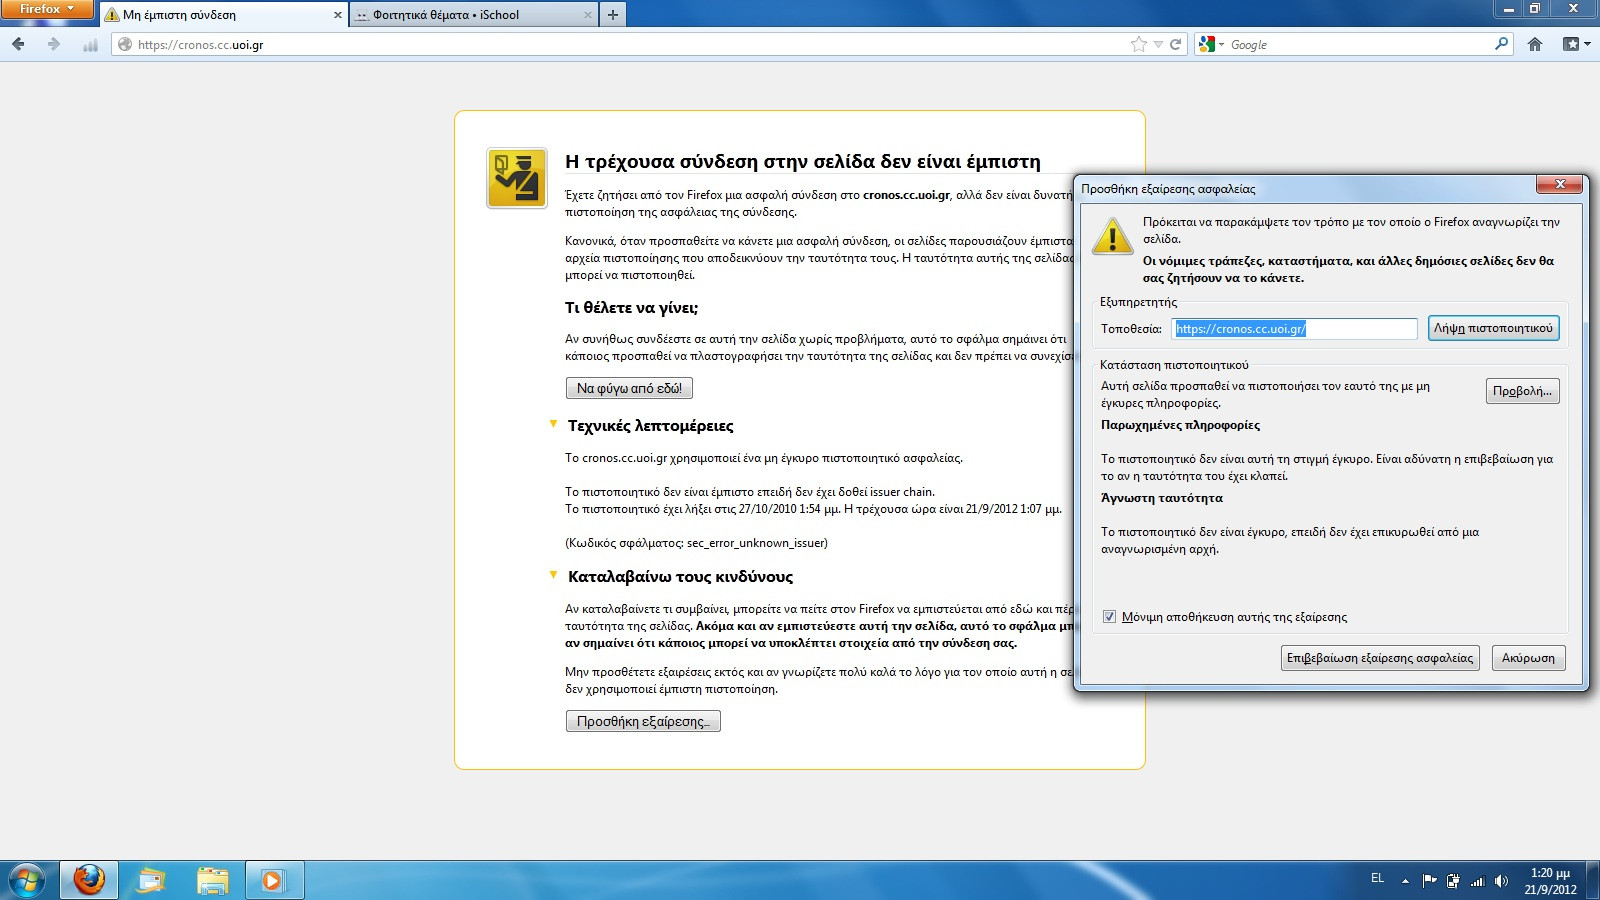Click the Firefox menu button
Viewport: 1600px width, 900px height.
coord(46,9)
